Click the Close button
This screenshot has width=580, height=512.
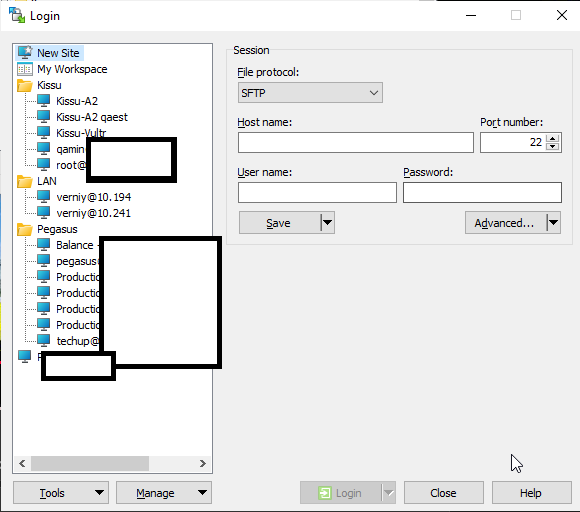coord(444,493)
